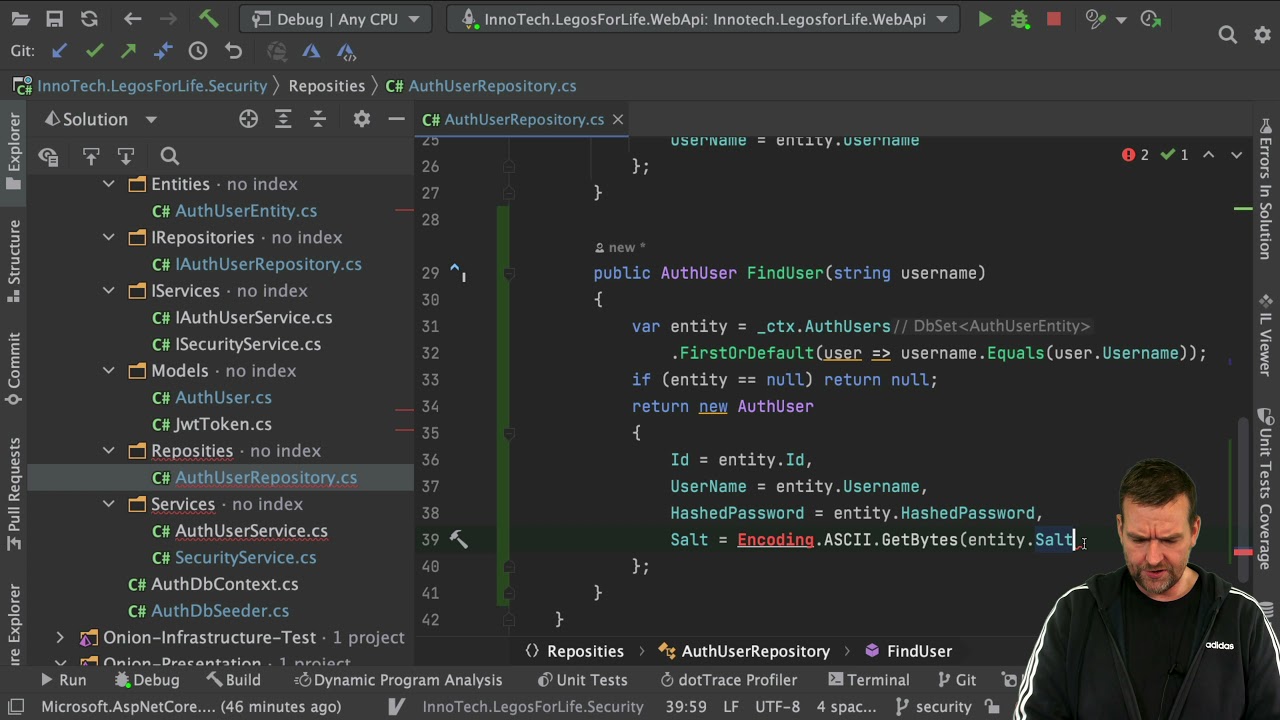Viewport: 1280px width, 720px height.
Task: Click the Reload/Synchronize toolbar icon
Action: pyautogui.click(x=89, y=19)
